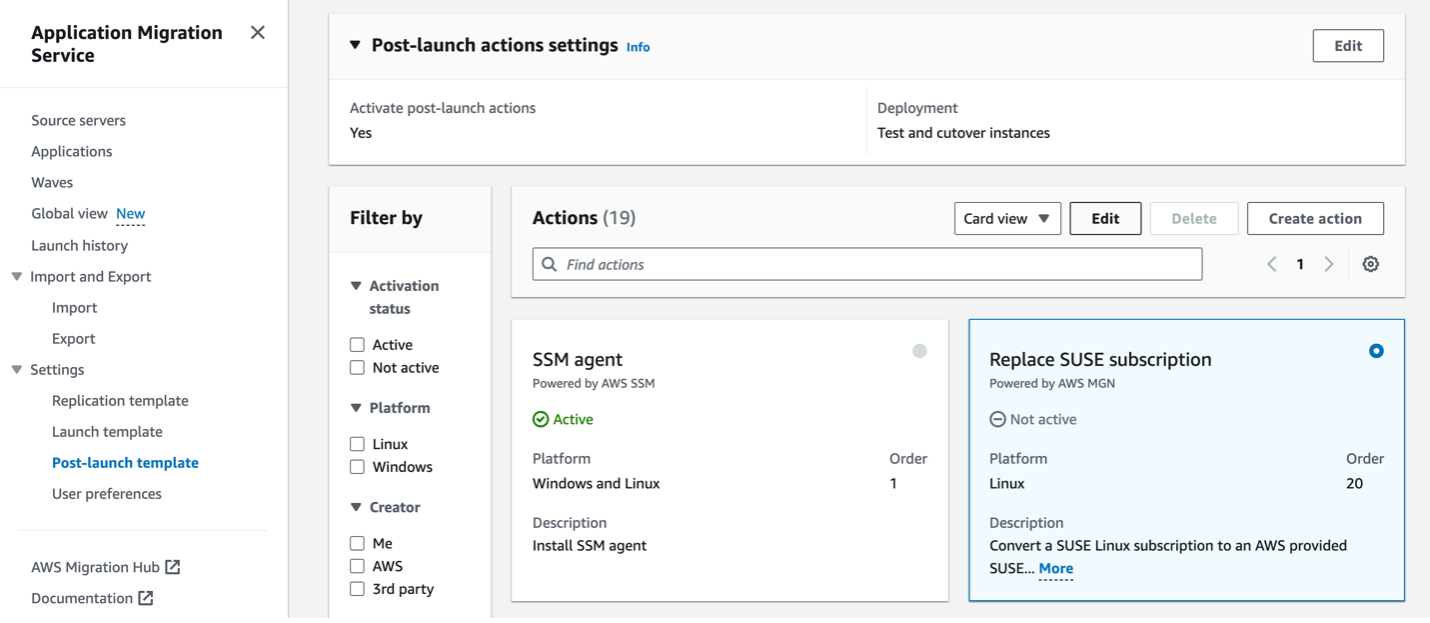Screen dimensions: 1430x623
Task: Open Info link beside Post-launch actions settings
Action: point(638,47)
